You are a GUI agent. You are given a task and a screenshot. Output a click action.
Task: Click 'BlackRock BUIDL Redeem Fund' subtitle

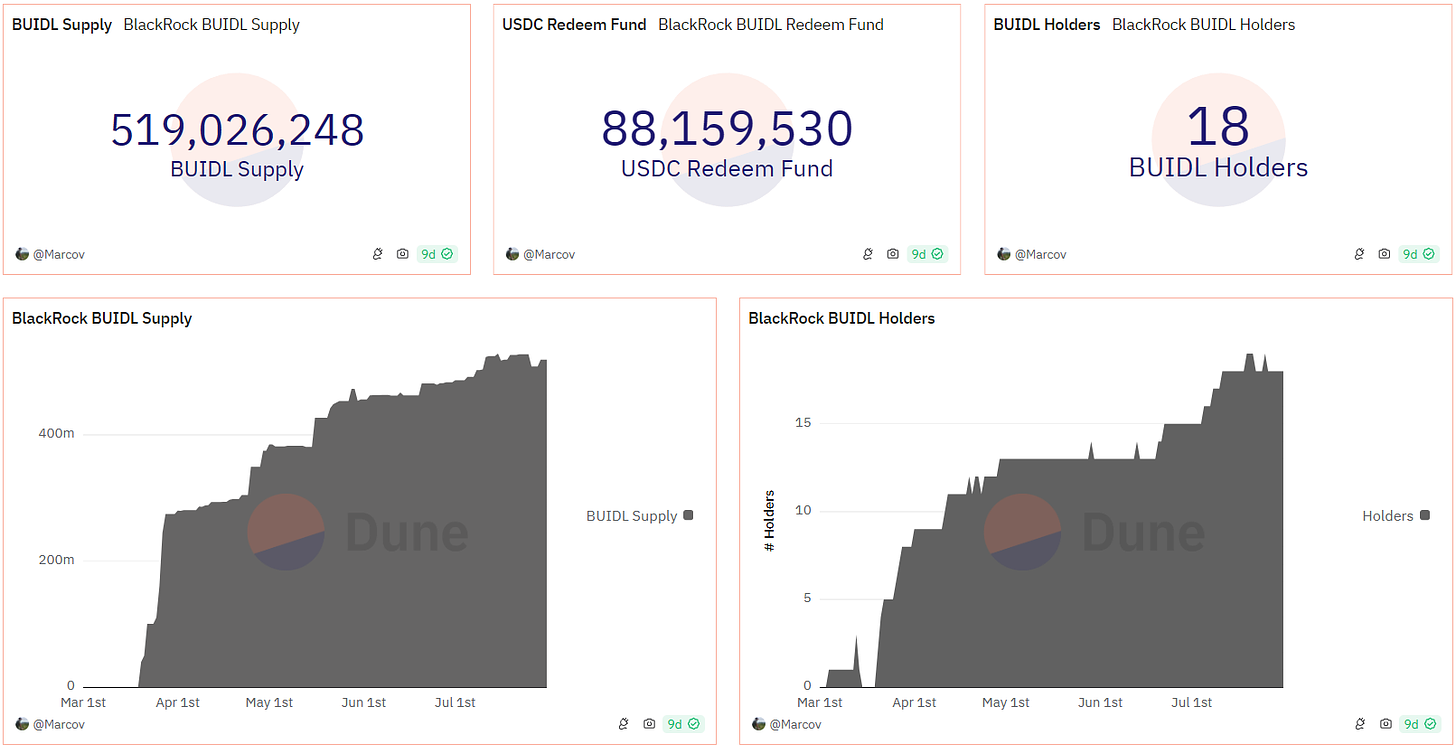(x=771, y=25)
